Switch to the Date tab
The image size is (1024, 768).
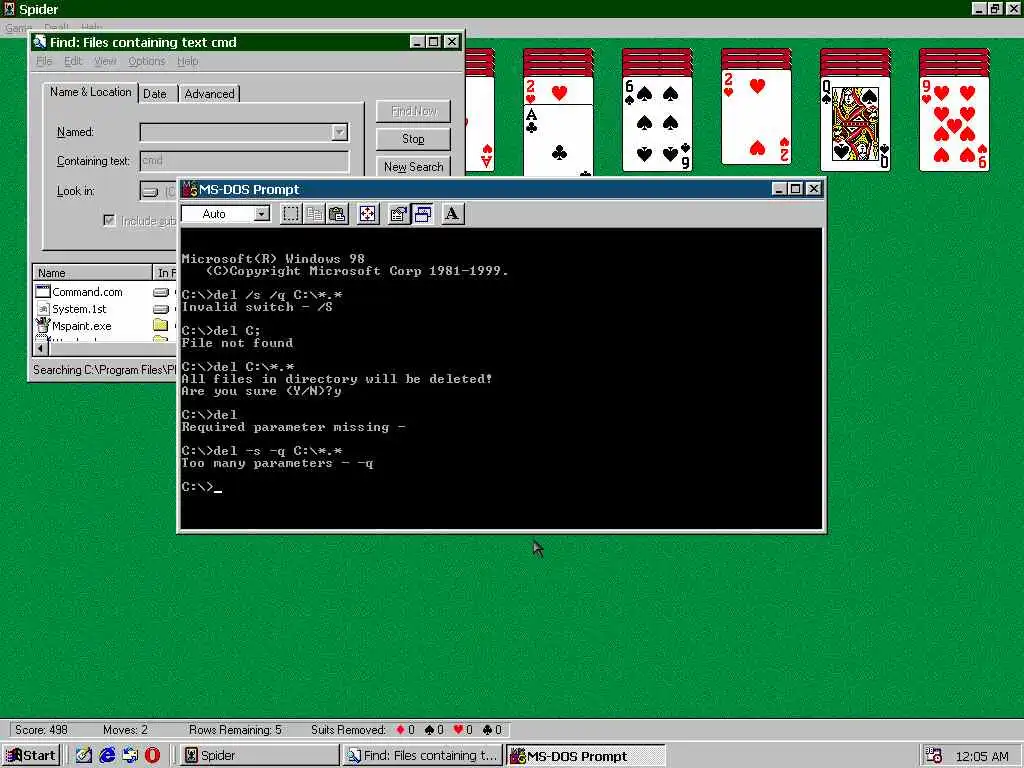155,94
